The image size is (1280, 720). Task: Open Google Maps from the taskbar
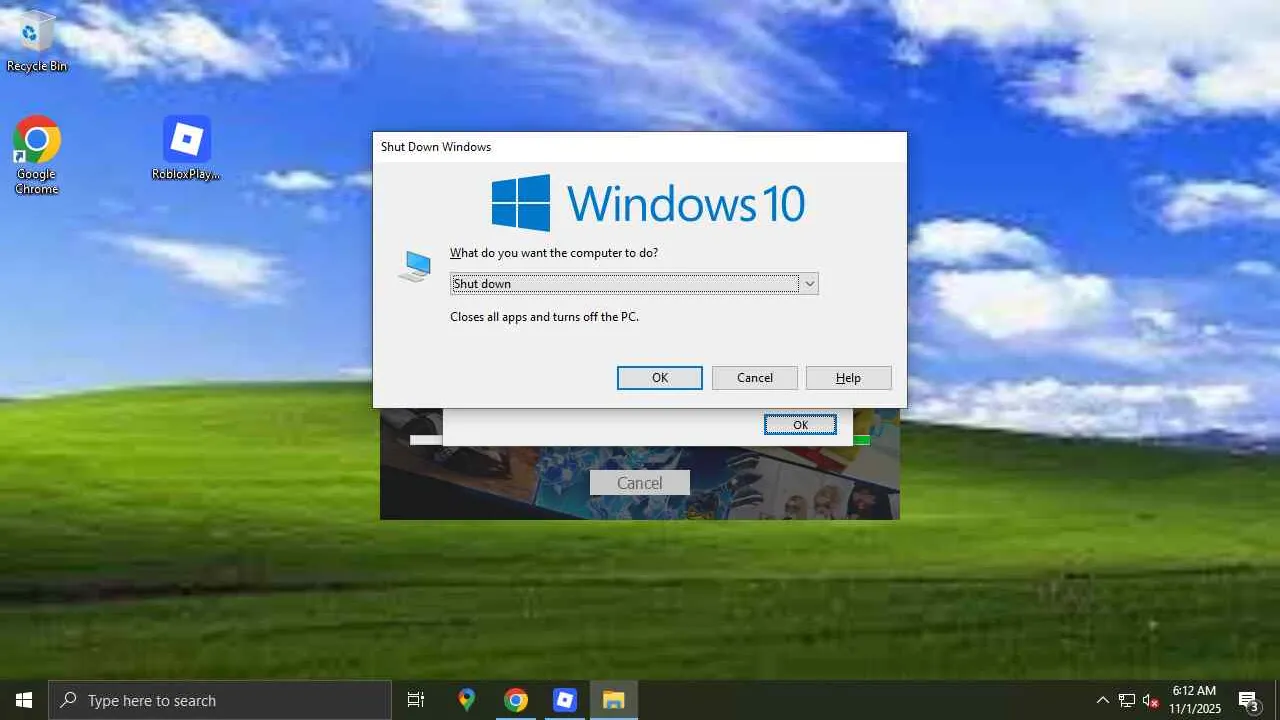tap(466, 700)
